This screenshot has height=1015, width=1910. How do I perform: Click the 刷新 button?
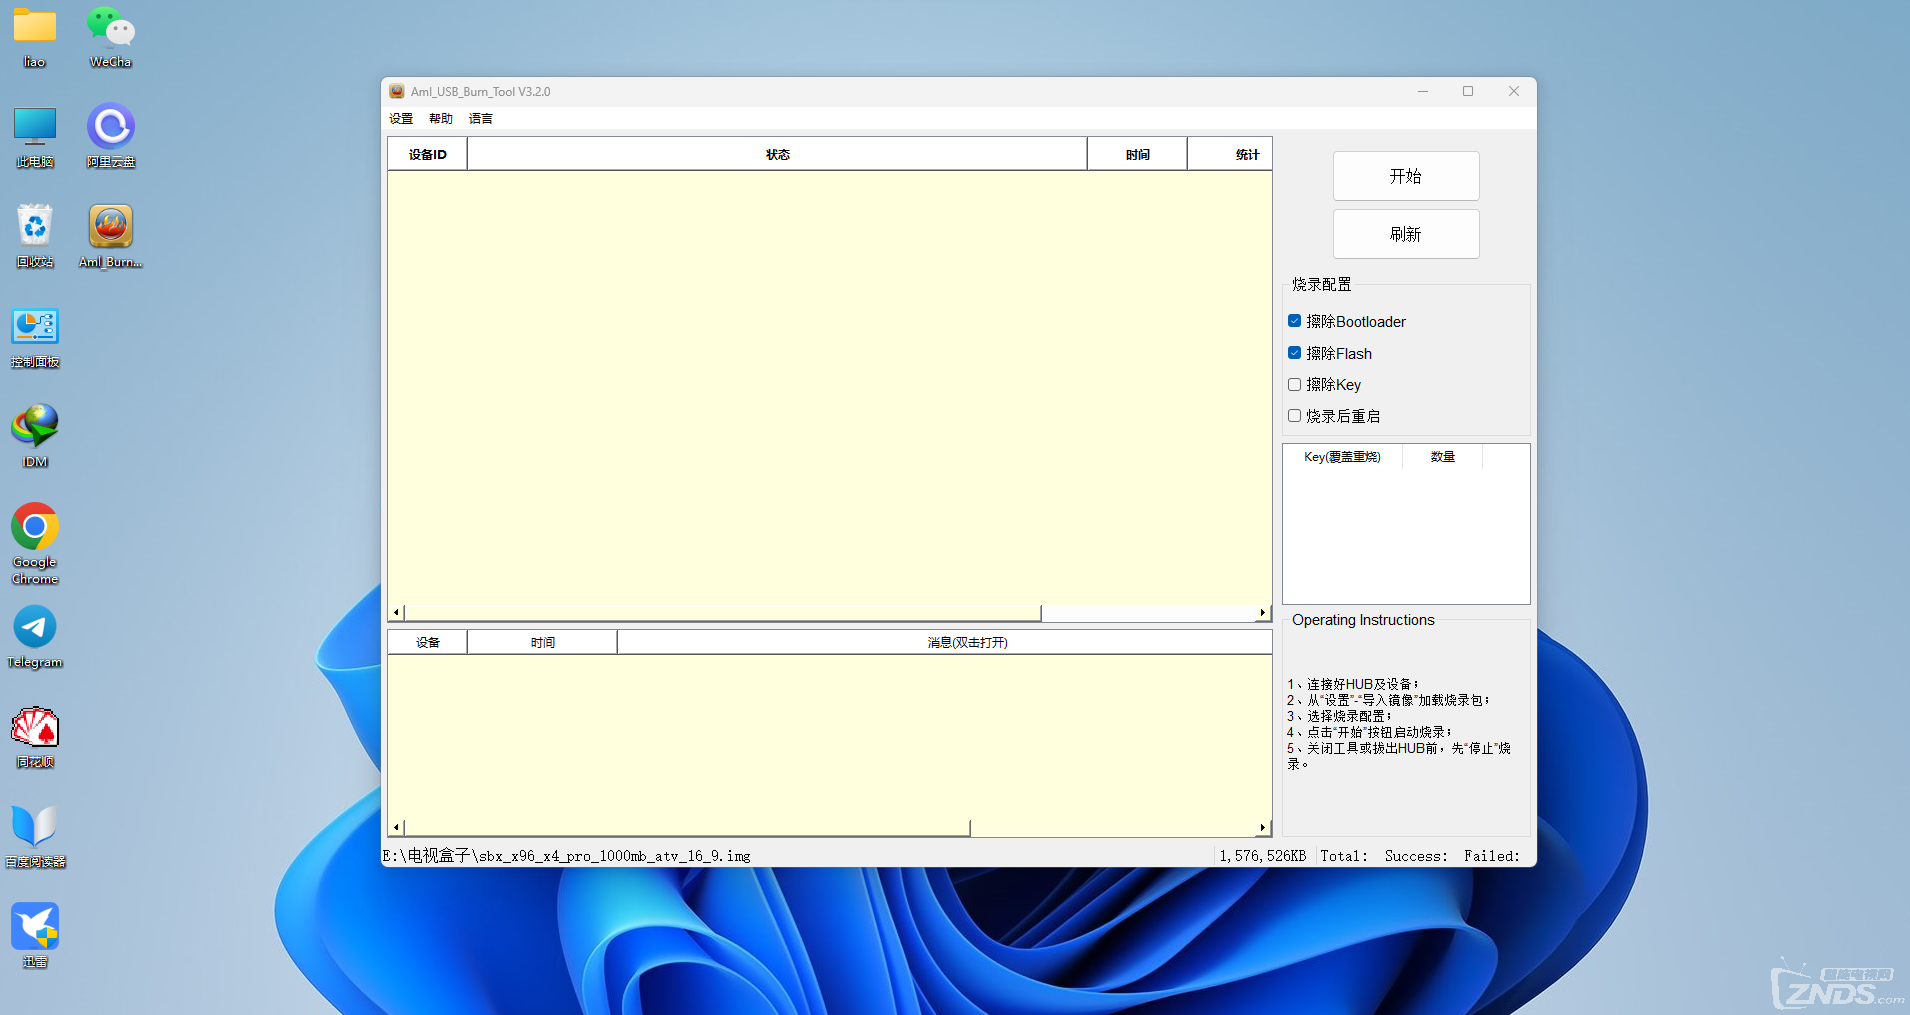[1405, 234]
